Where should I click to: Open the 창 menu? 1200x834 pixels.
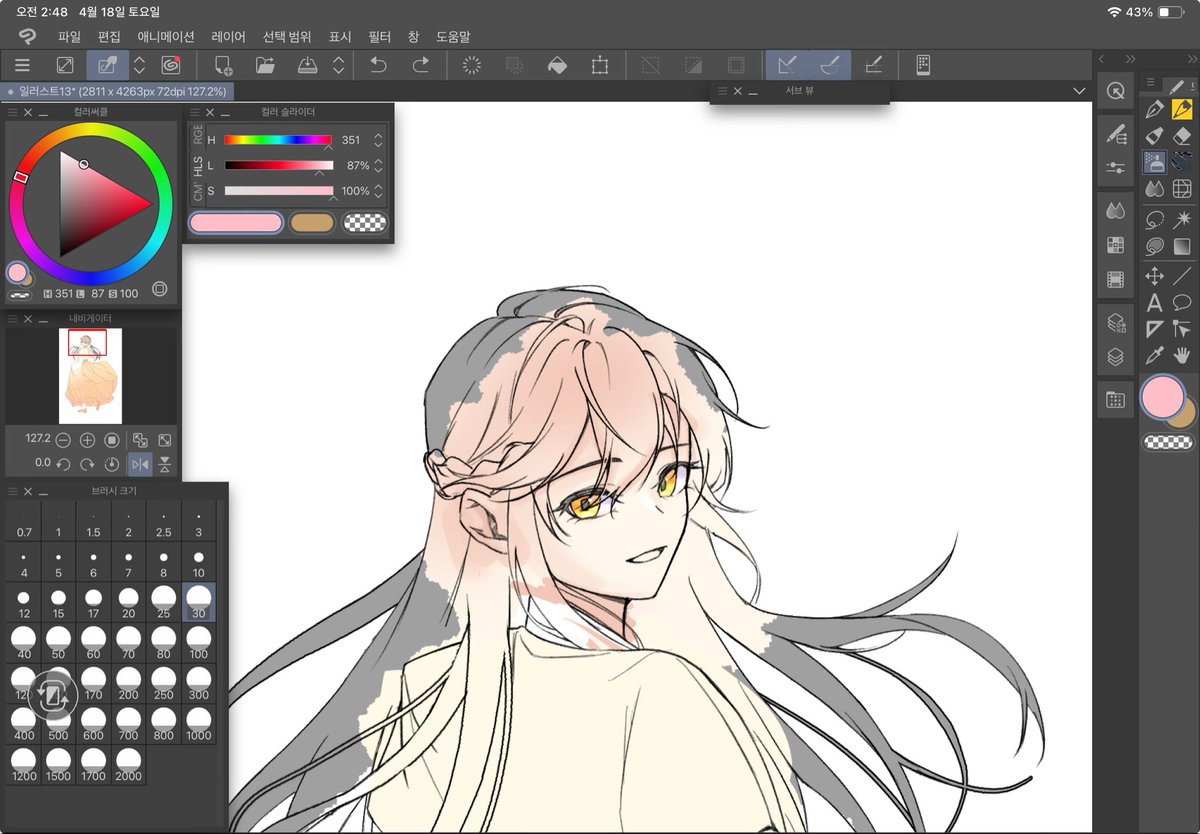tap(413, 36)
